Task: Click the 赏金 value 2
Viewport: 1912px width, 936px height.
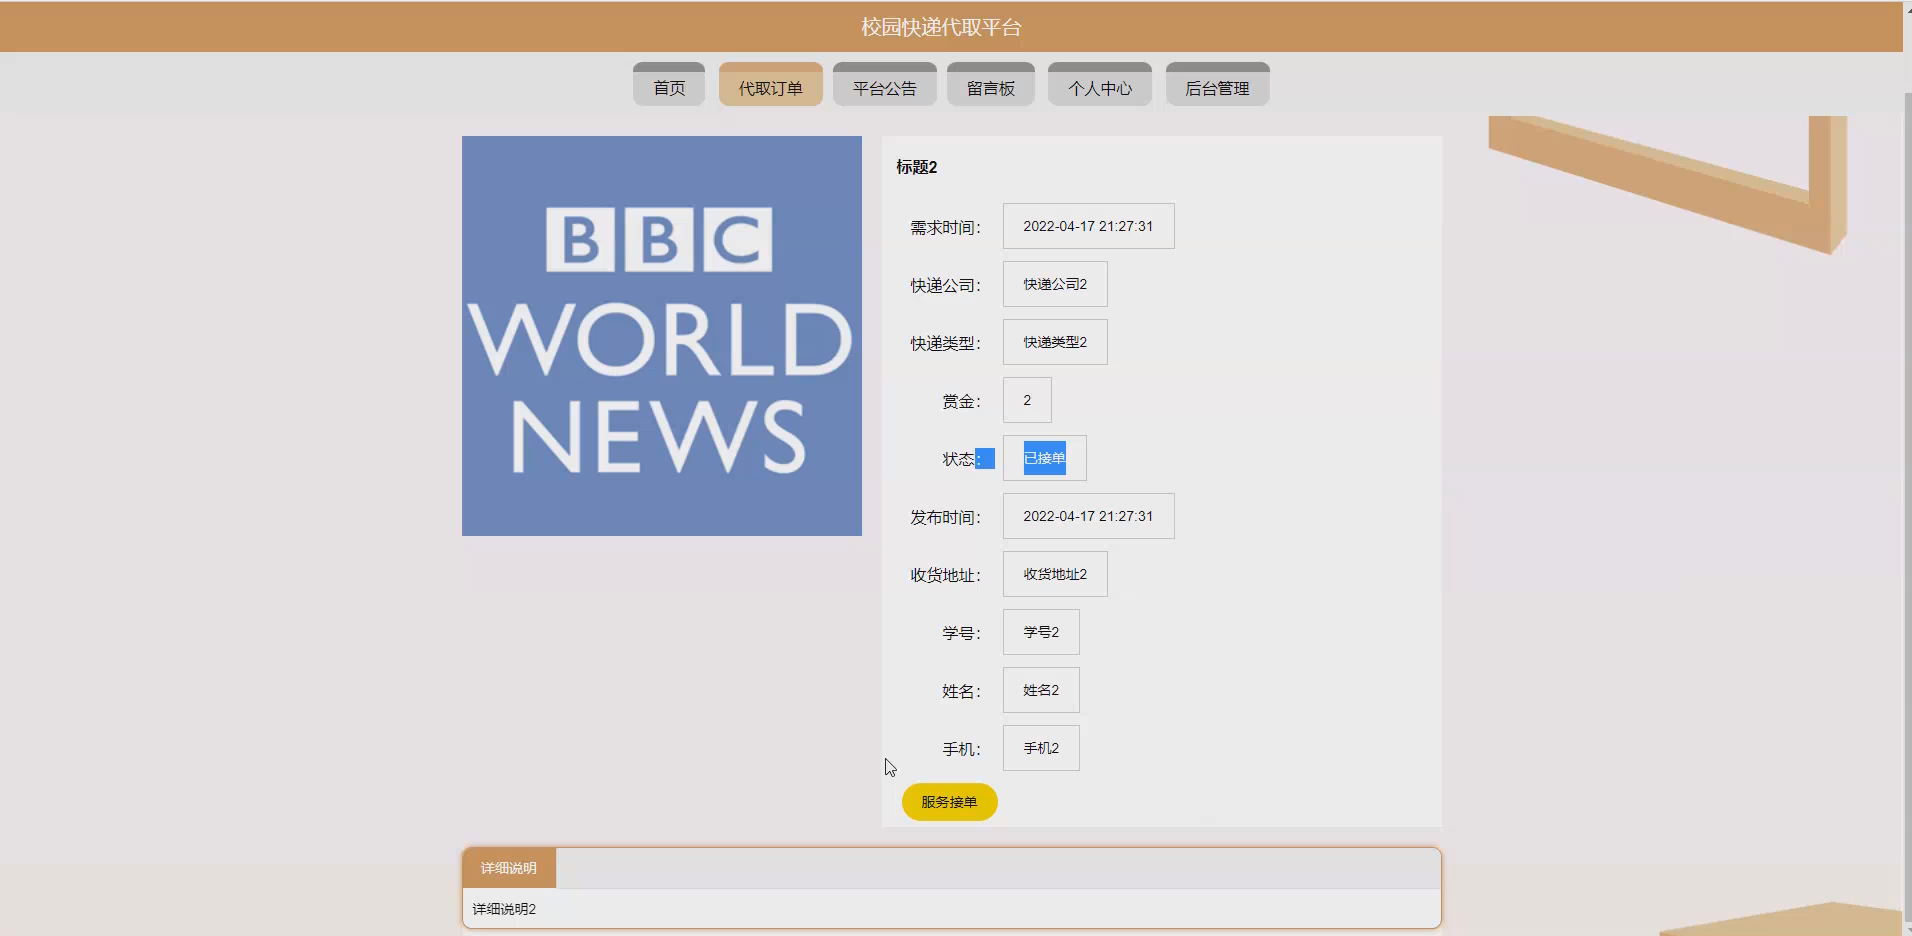Action: point(1027,400)
